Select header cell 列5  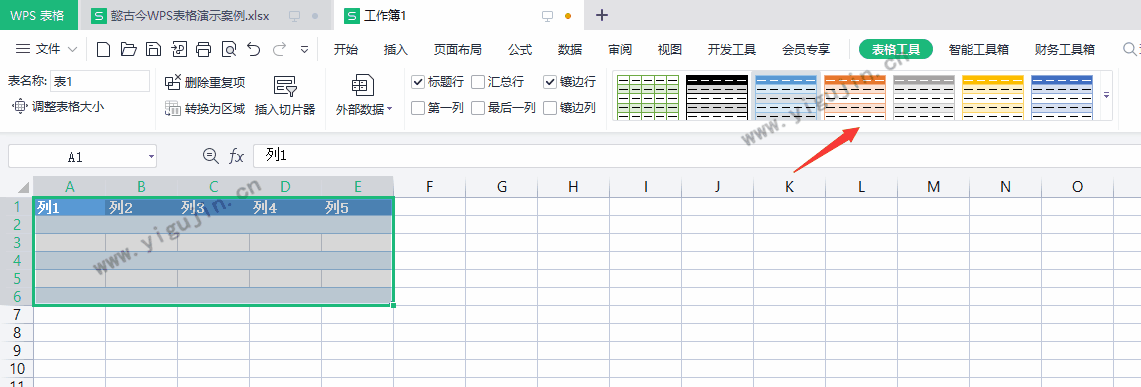357,207
